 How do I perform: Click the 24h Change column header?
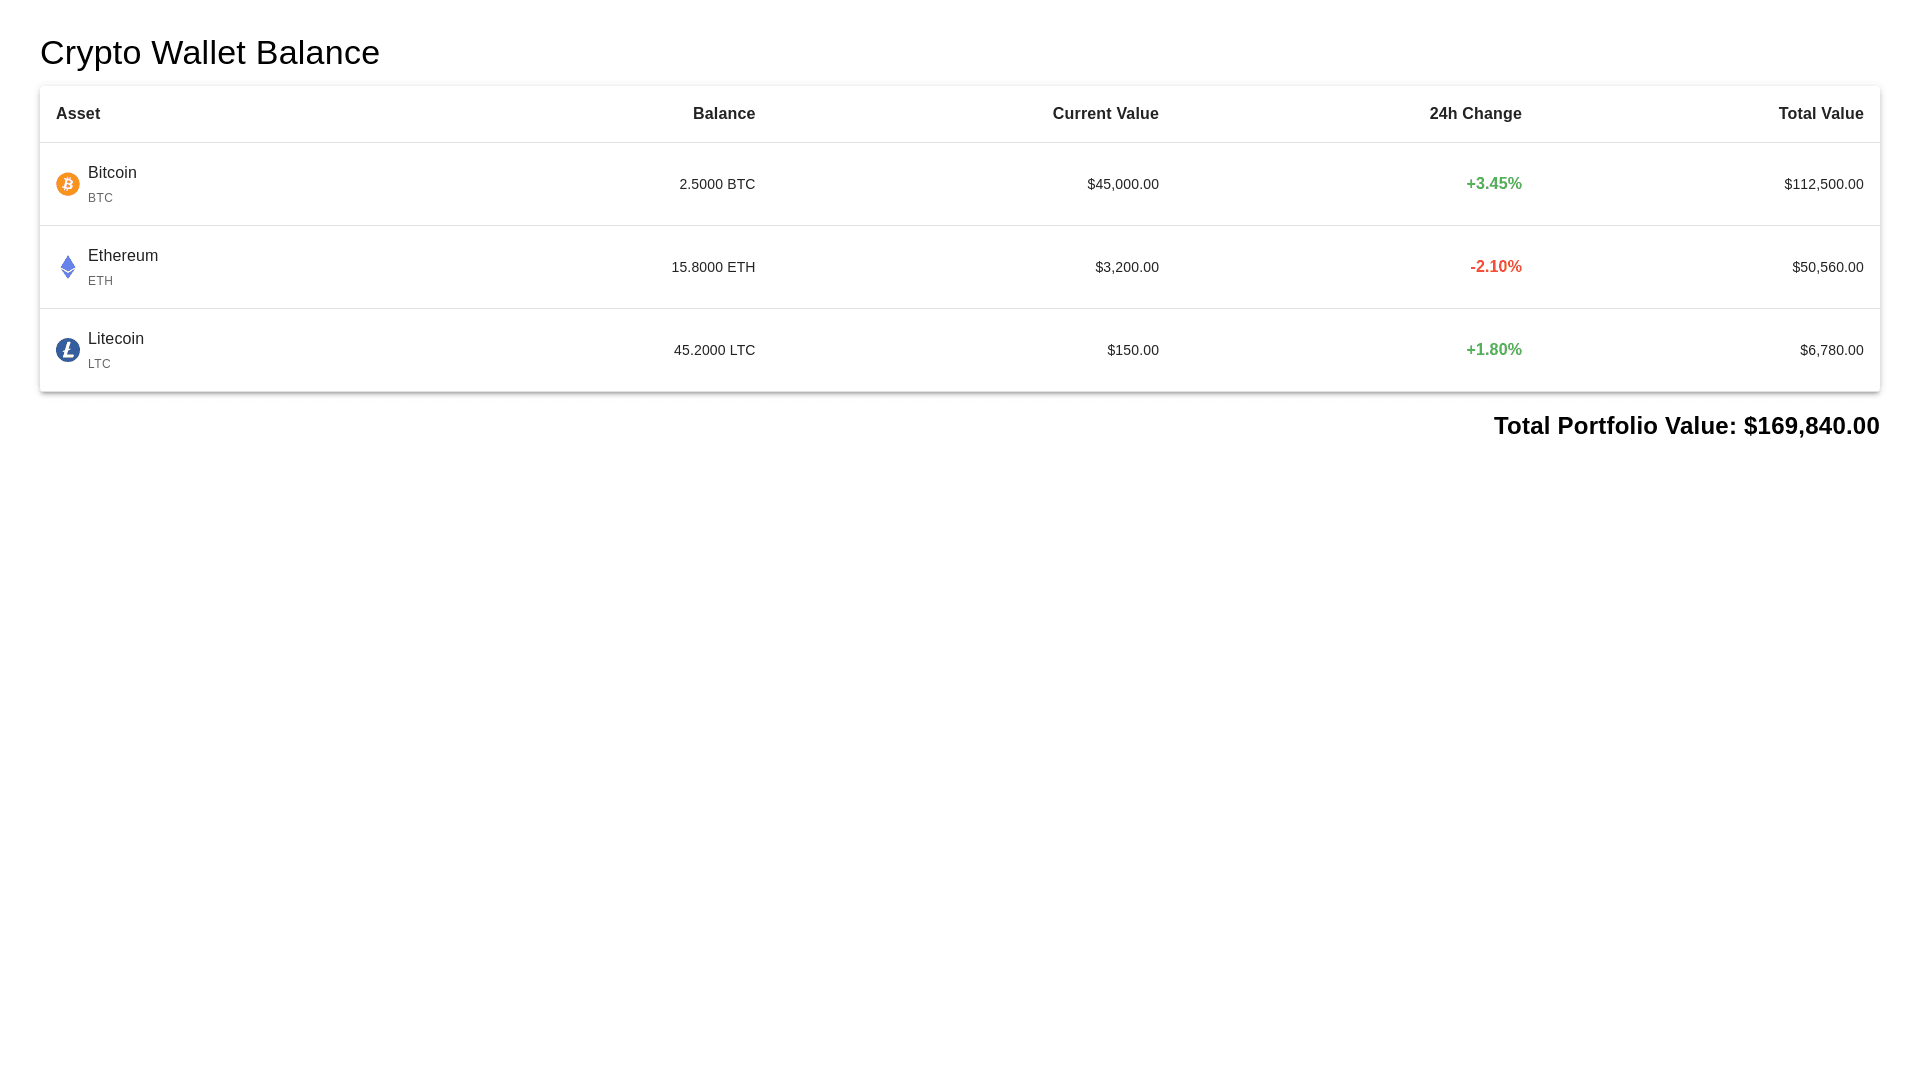(1475, 114)
